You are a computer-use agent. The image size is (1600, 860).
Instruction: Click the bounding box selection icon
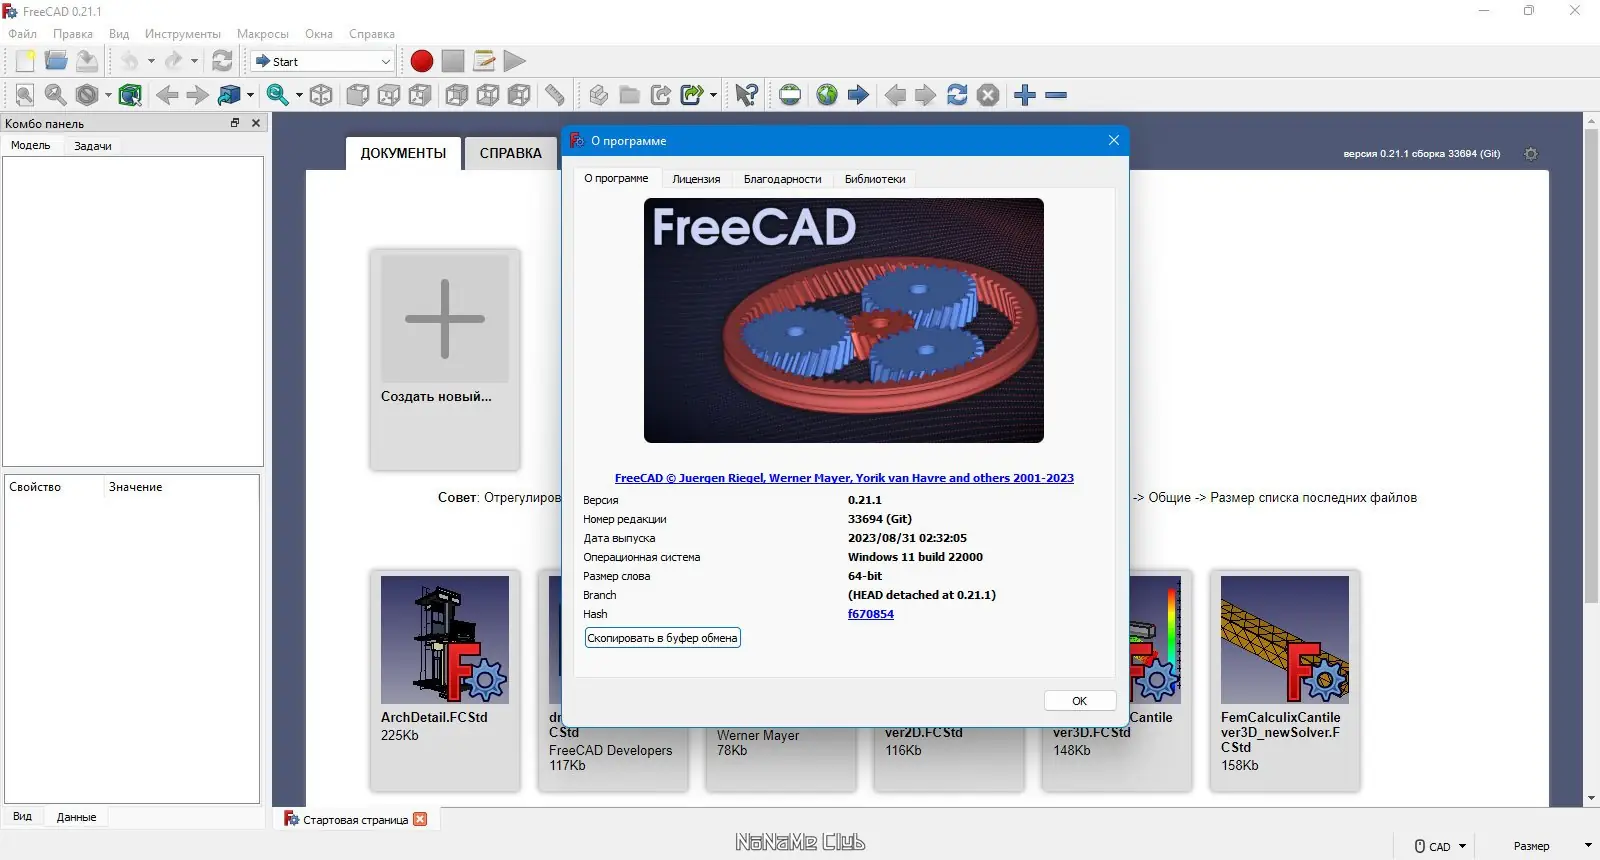click(130, 95)
